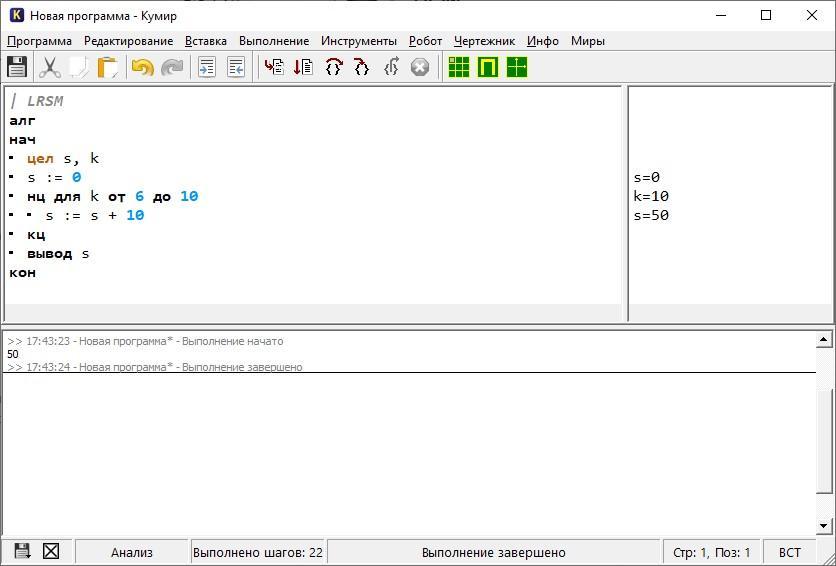
Task: Click the stop execution gray X icon
Action: pos(420,67)
